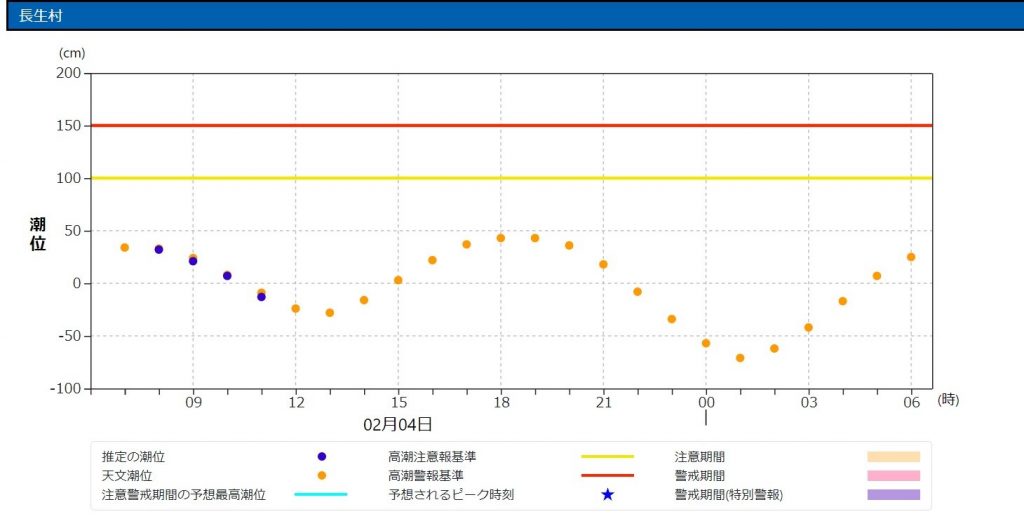Click the (cm) unit label
The width and height of the screenshot is (1024, 528).
tap(72, 53)
